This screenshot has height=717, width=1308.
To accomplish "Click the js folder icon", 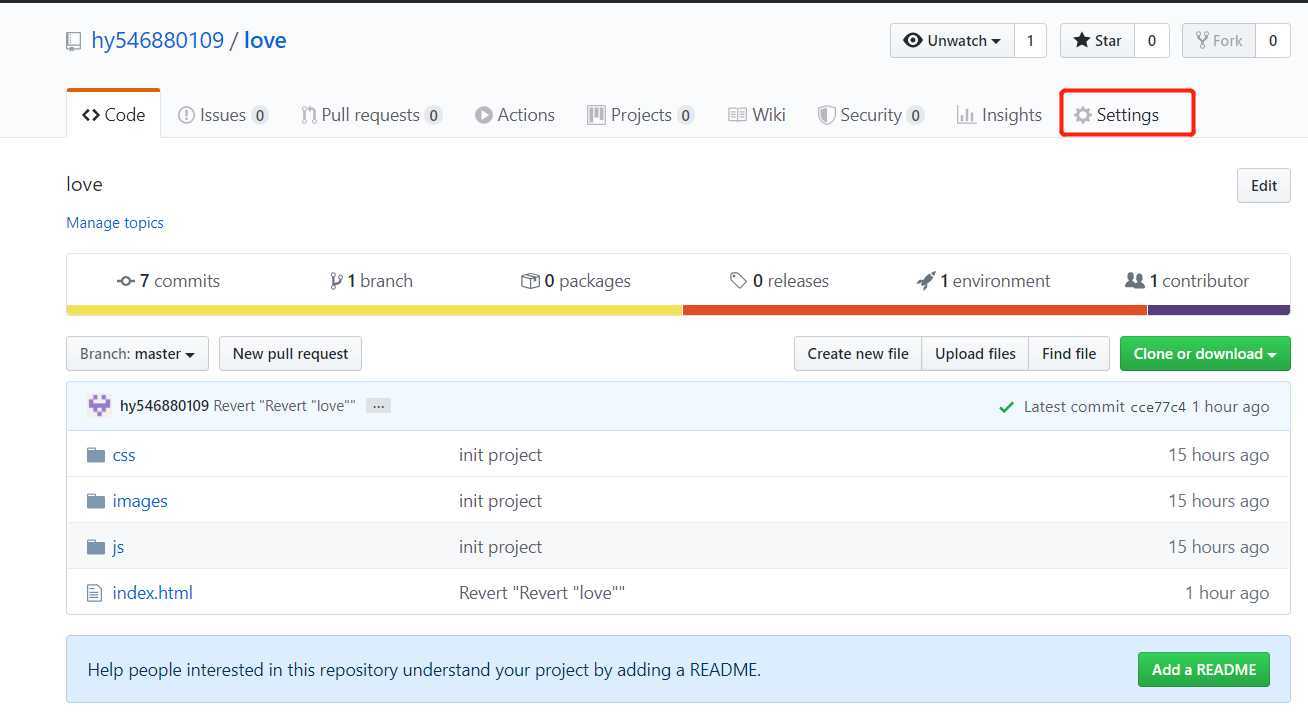I will pos(96,547).
